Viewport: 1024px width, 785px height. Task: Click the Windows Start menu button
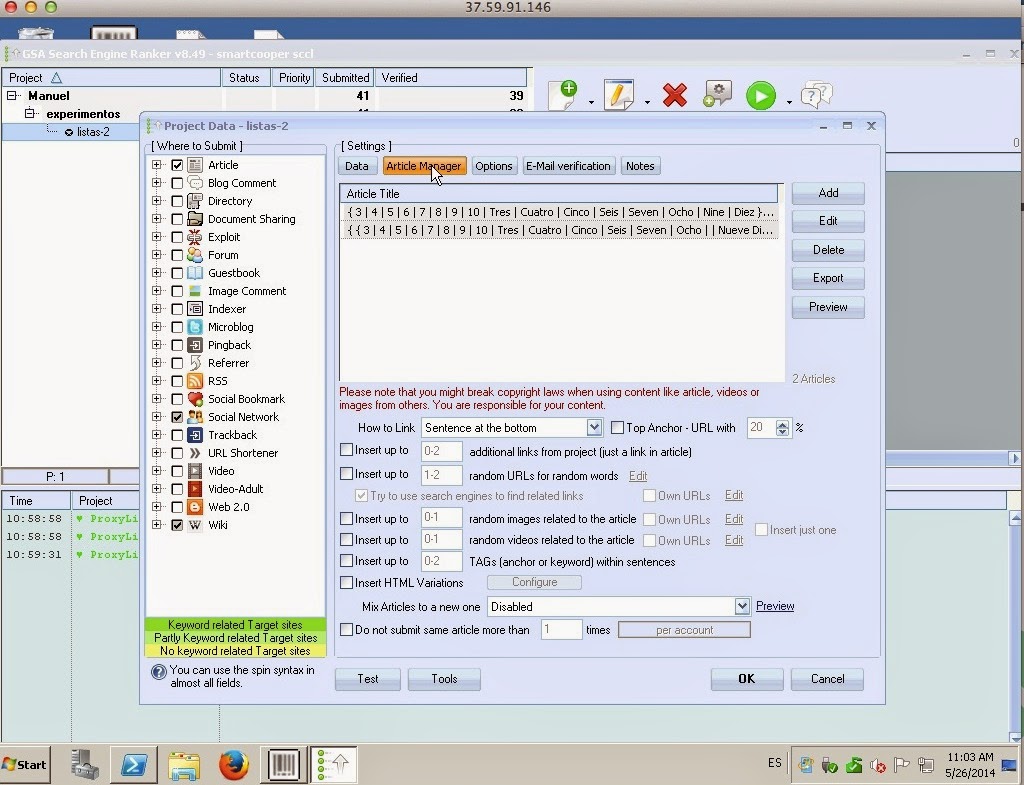click(25, 764)
